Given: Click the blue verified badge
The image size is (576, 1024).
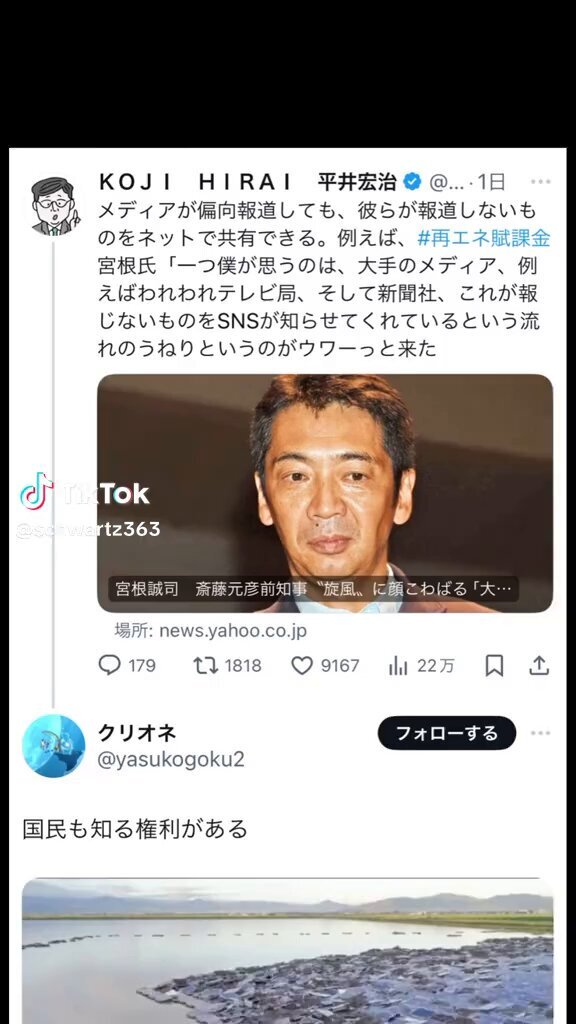Looking at the screenshot, I should (412, 182).
